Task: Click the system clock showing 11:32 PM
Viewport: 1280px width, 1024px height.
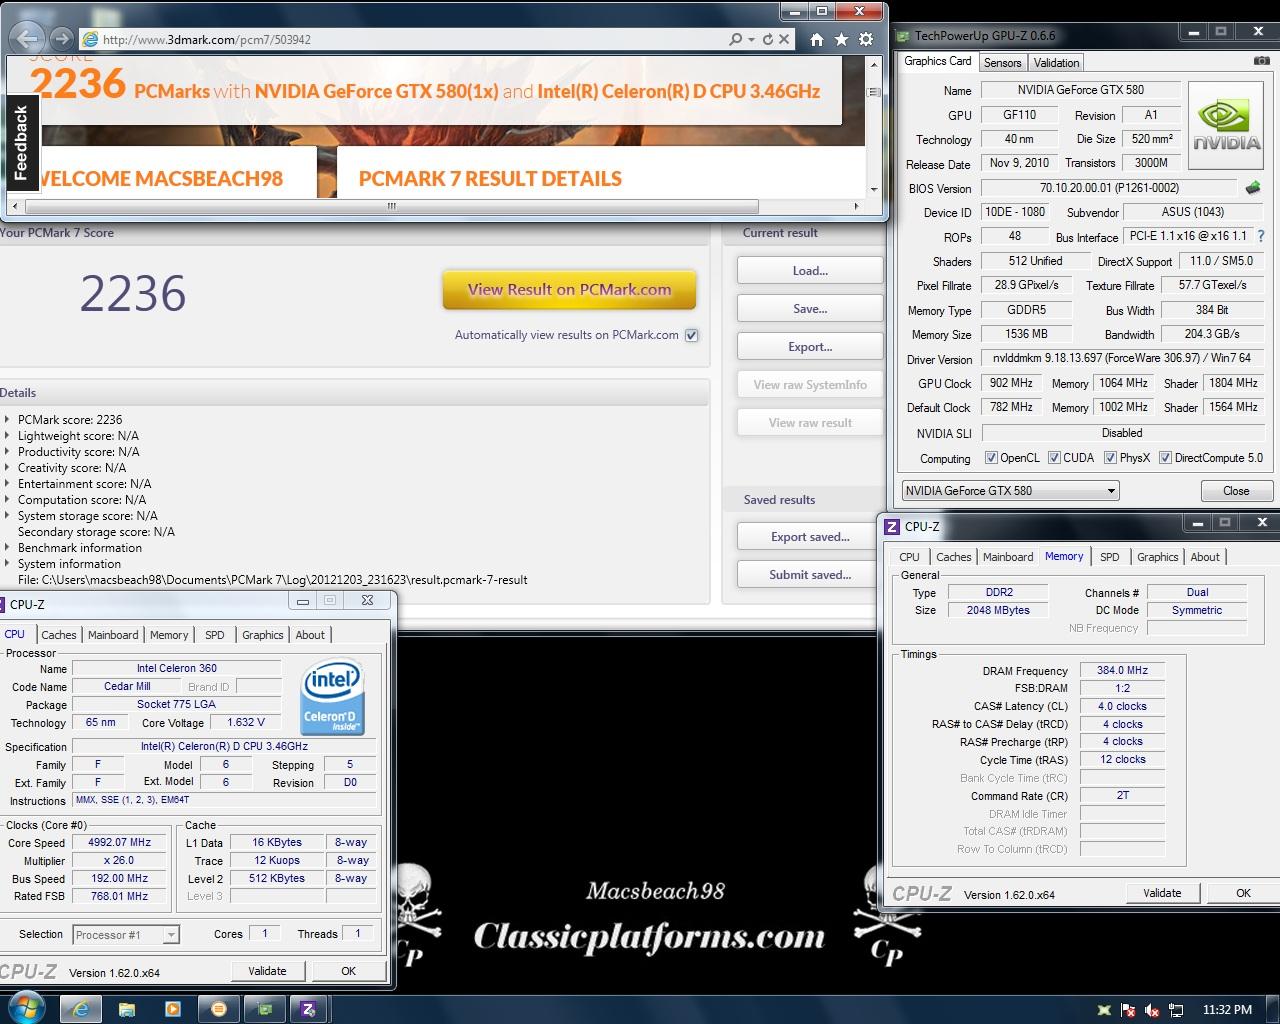Action: (1227, 1010)
